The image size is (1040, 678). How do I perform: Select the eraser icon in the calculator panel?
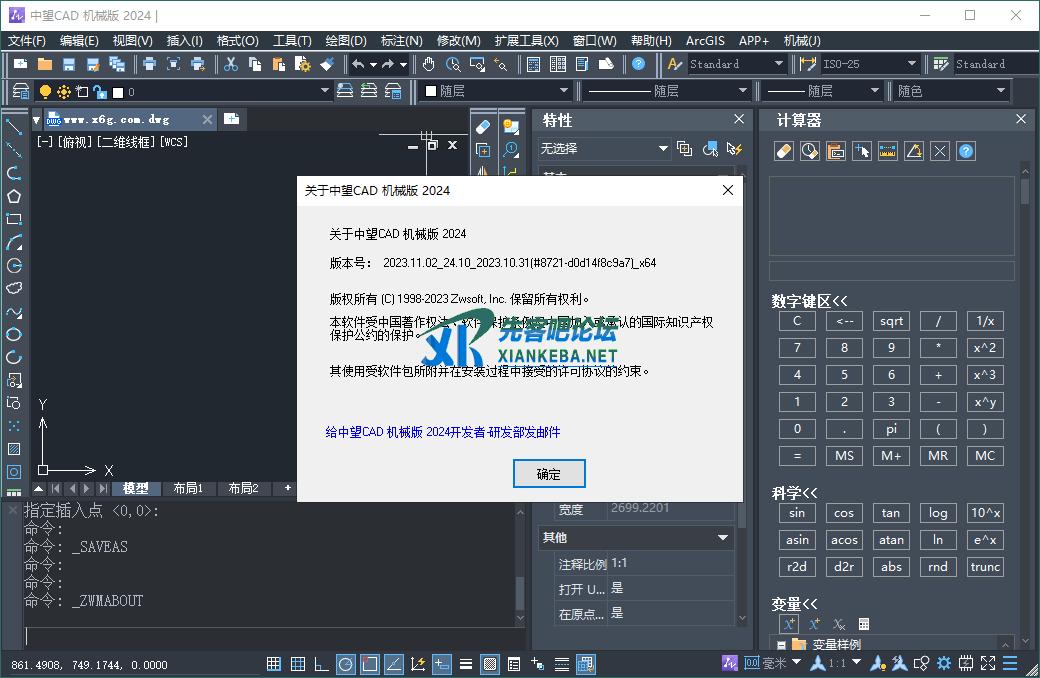pyautogui.click(x=784, y=150)
